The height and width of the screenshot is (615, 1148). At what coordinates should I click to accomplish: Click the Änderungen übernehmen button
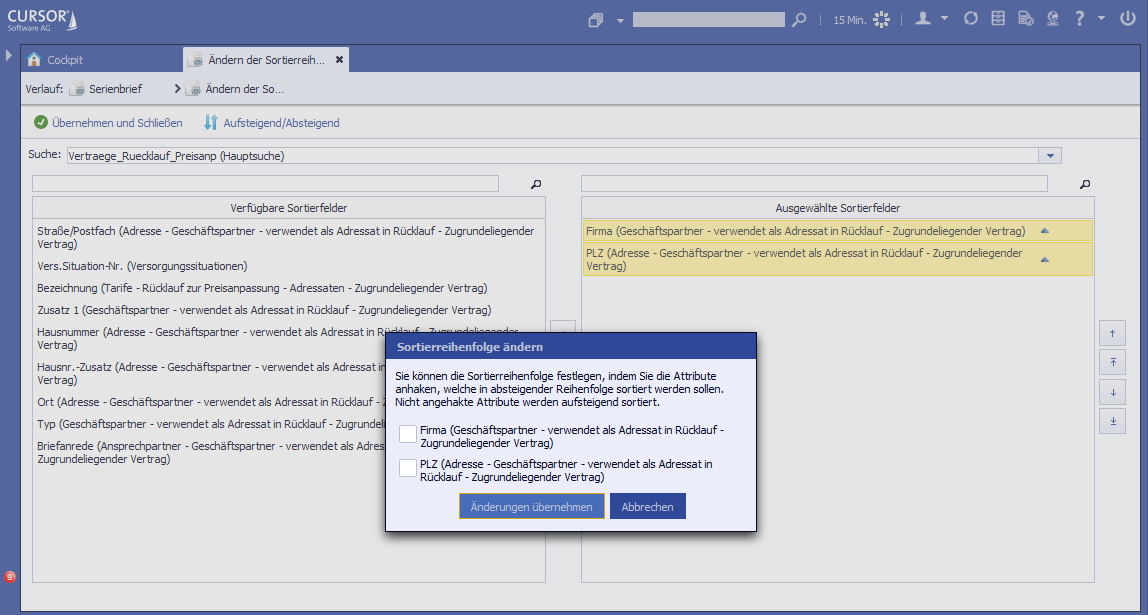pyautogui.click(x=532, y=507)
